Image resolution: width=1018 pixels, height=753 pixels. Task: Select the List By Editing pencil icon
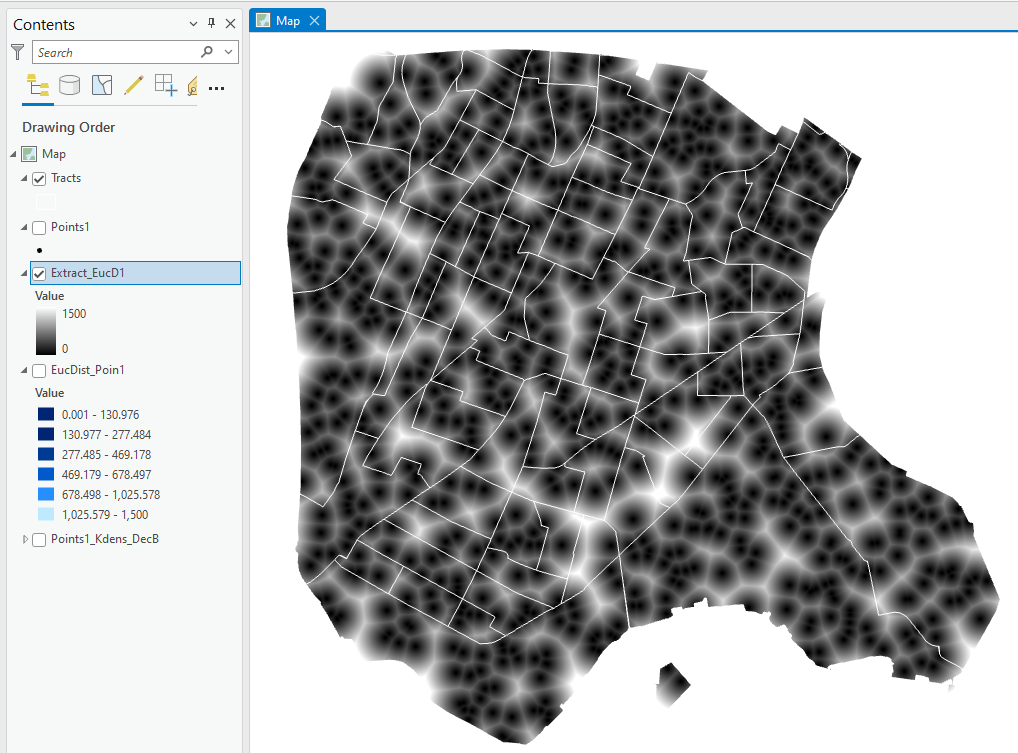coord(133,85)
